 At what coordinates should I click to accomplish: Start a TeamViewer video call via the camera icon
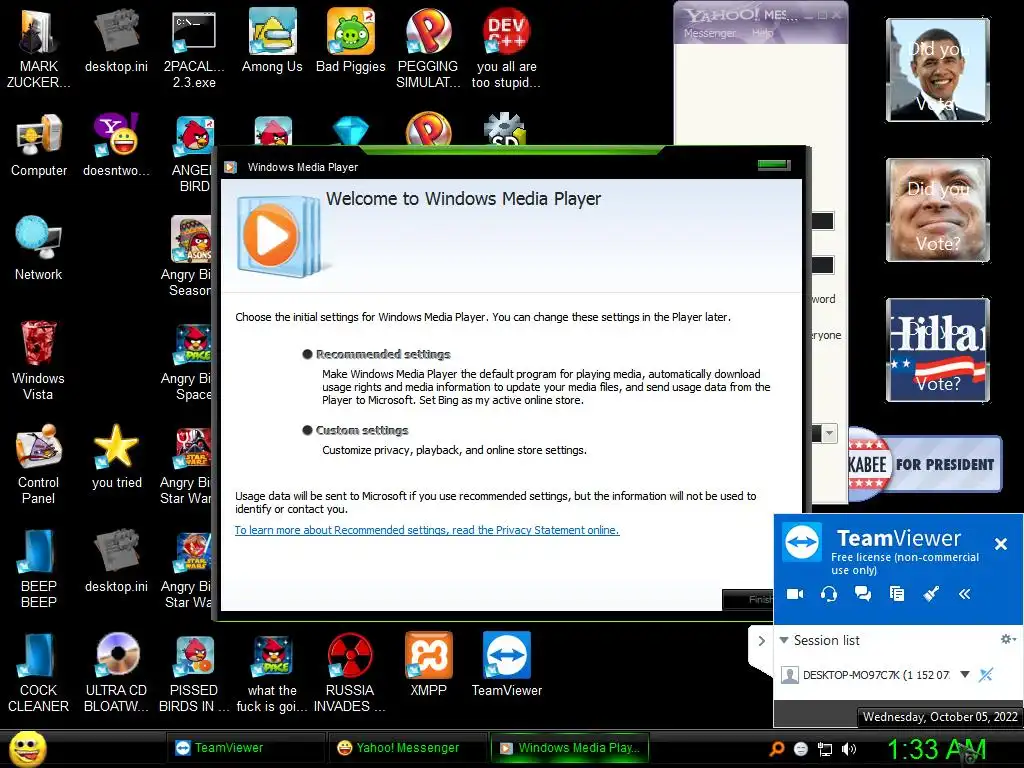pyautogui.click(x=795, y=594)
